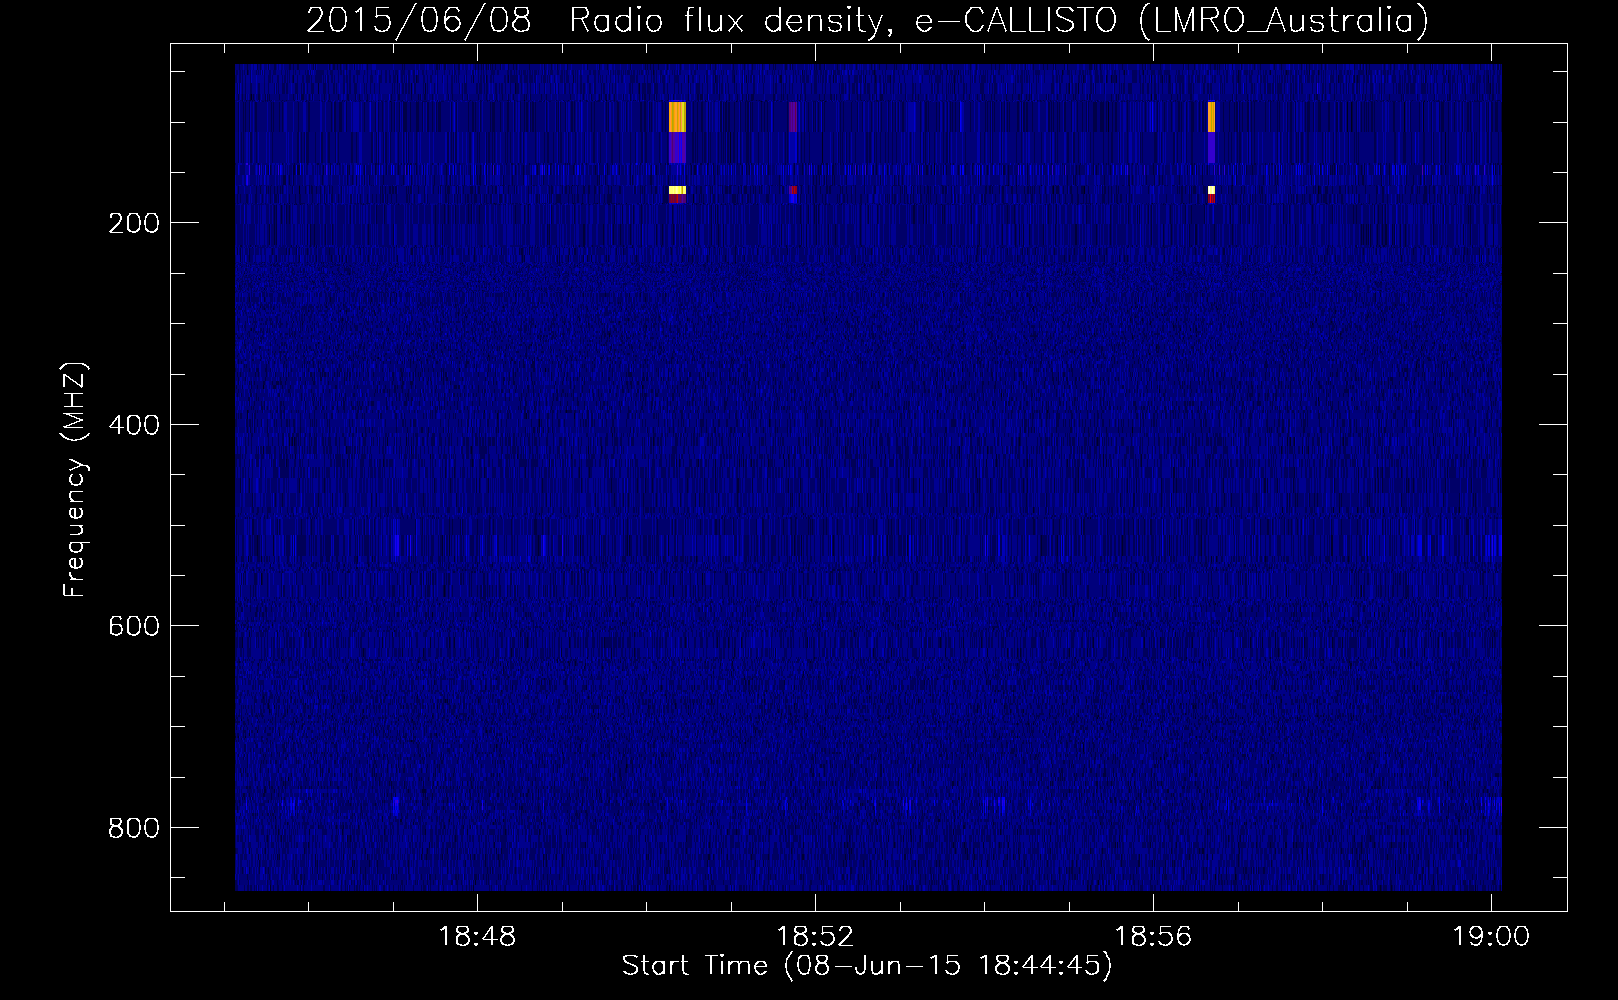Pick the 600 frequency tick label
This screenshot has height=1000, width=1618.
[134, 626]
